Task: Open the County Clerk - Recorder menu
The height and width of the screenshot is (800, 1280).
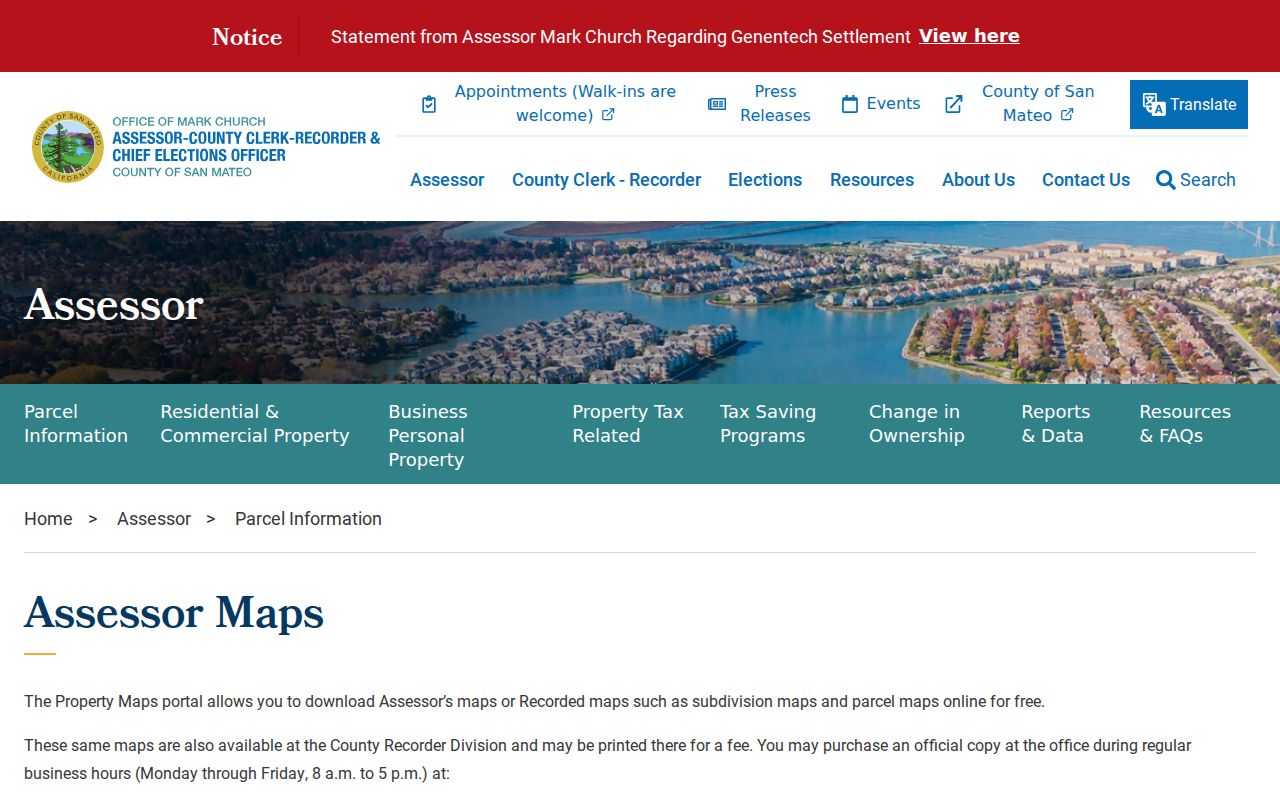Action: pos(606,180)
